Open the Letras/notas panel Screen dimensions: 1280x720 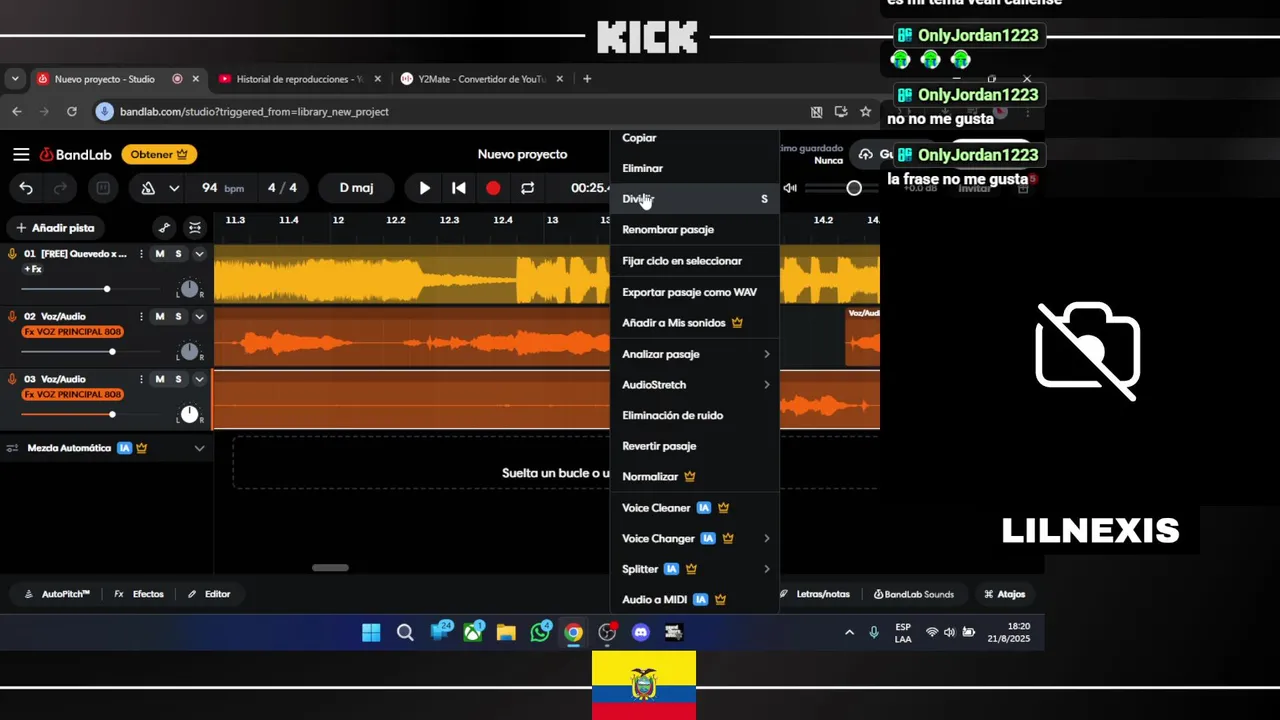pos(814,594)
